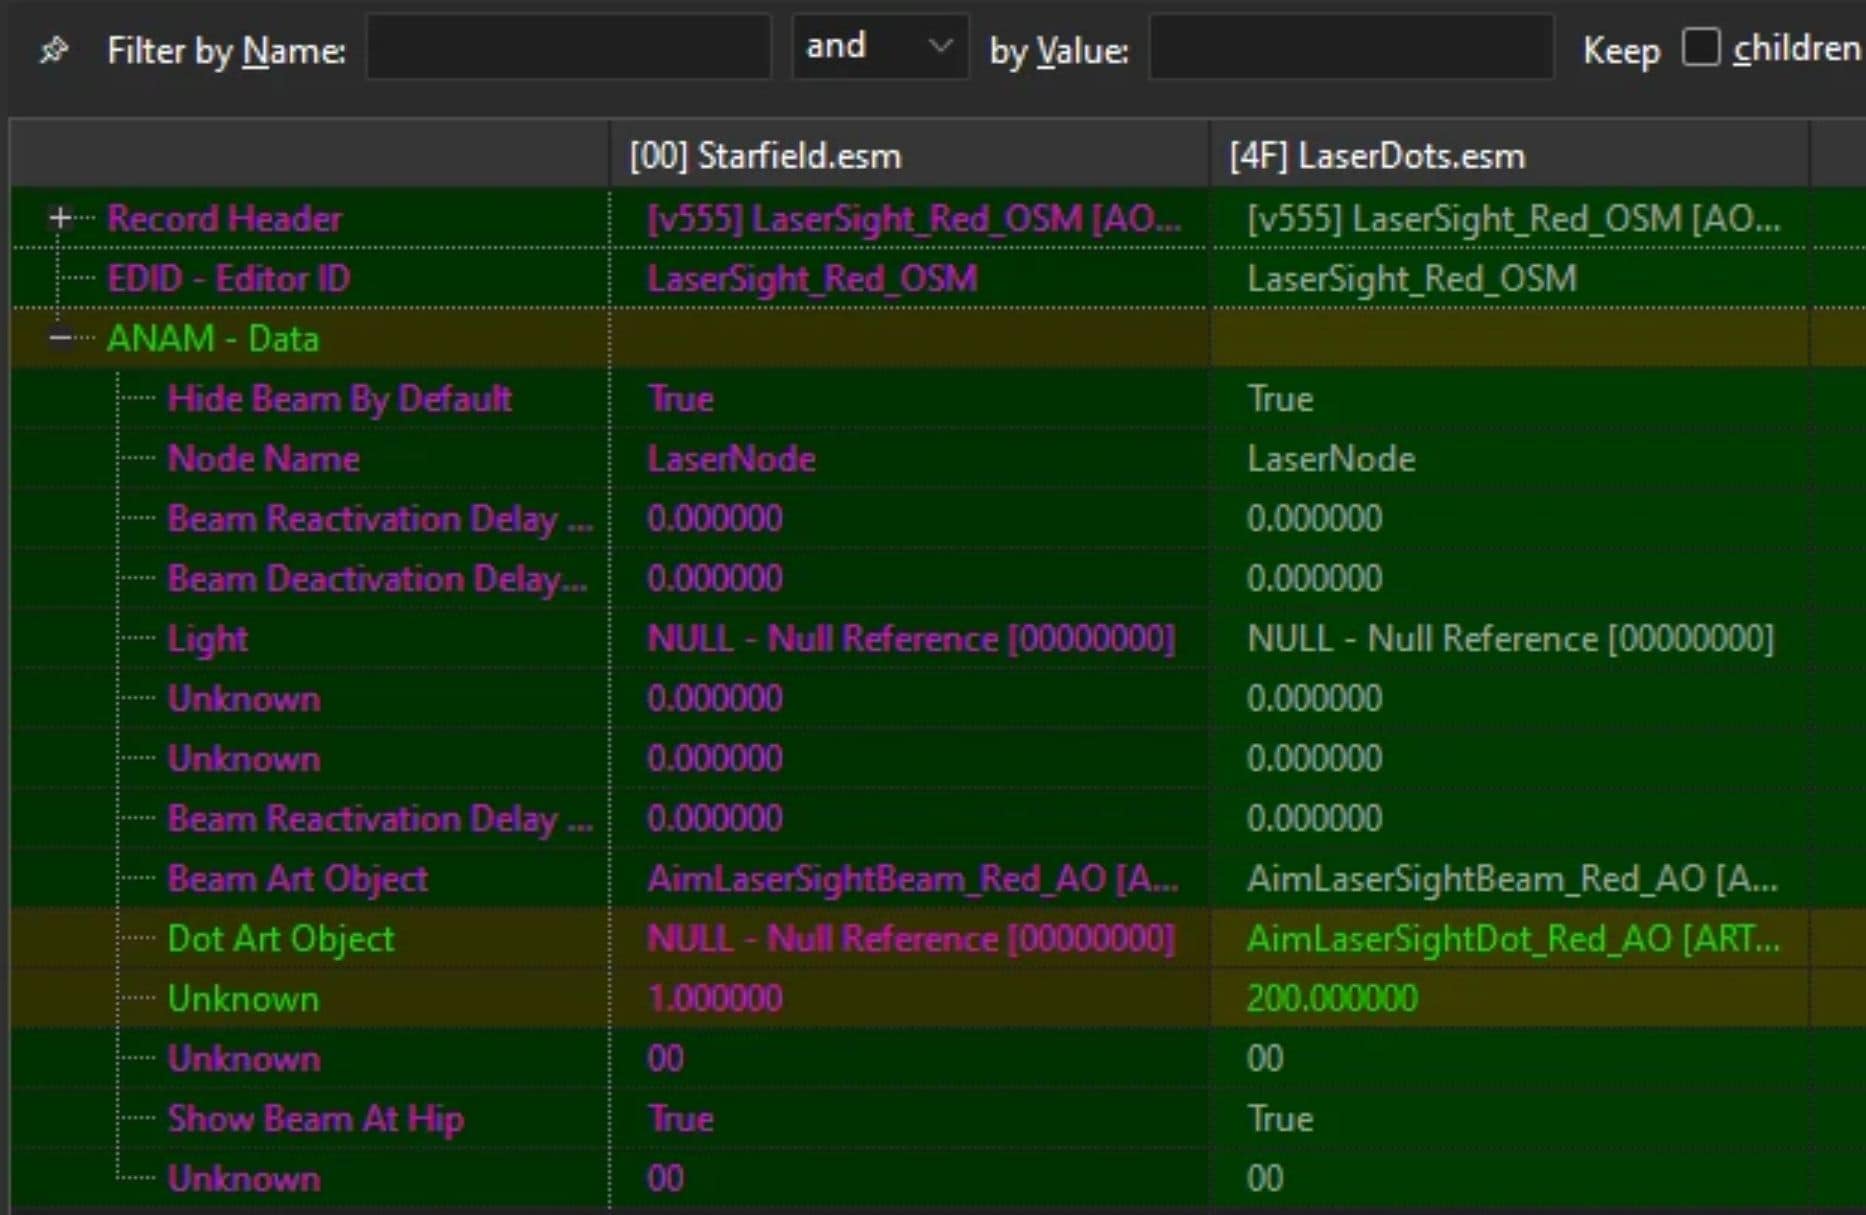This screenshot has width=1866, height=1215.
Task: Click the 1.000000 value in Starfield column
Action: (714, 999)
